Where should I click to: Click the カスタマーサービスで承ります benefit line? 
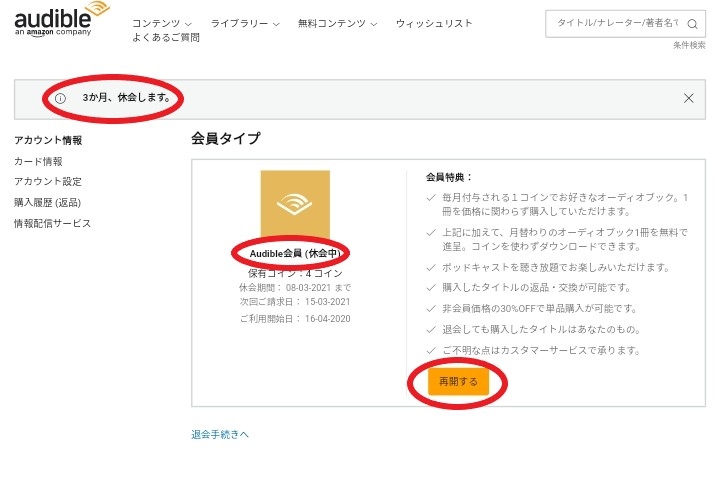tap(541, 350)
